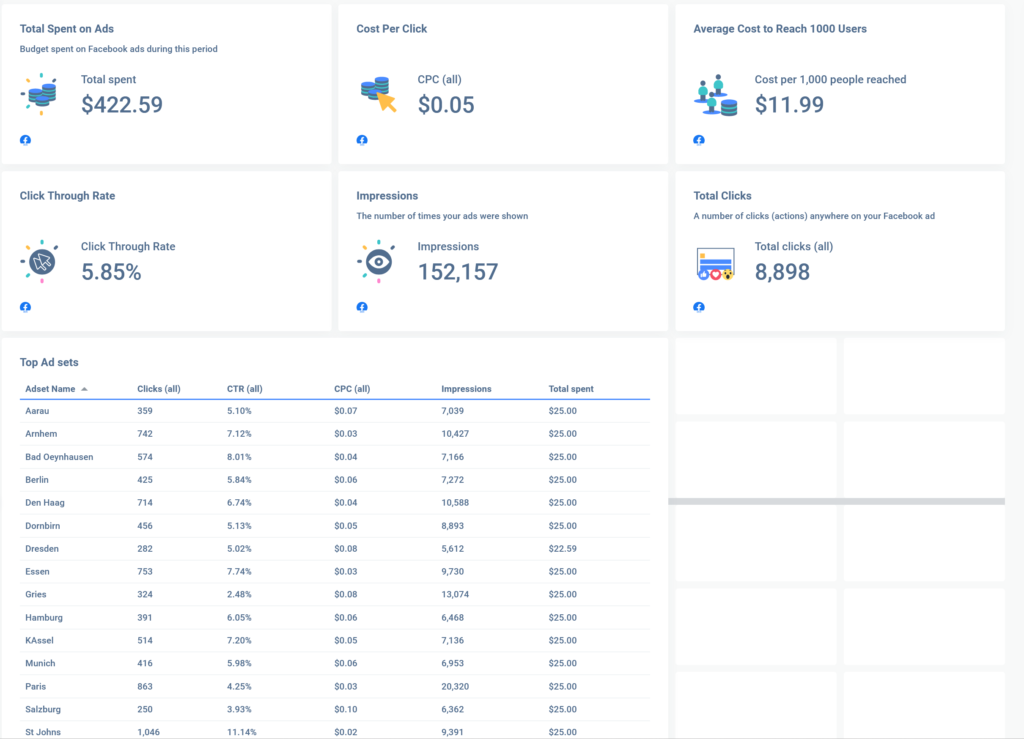This screenshot has width=1024, height=739.
Task: Click Facebook logo in Total Clicks card
Action: coord(699,307)
